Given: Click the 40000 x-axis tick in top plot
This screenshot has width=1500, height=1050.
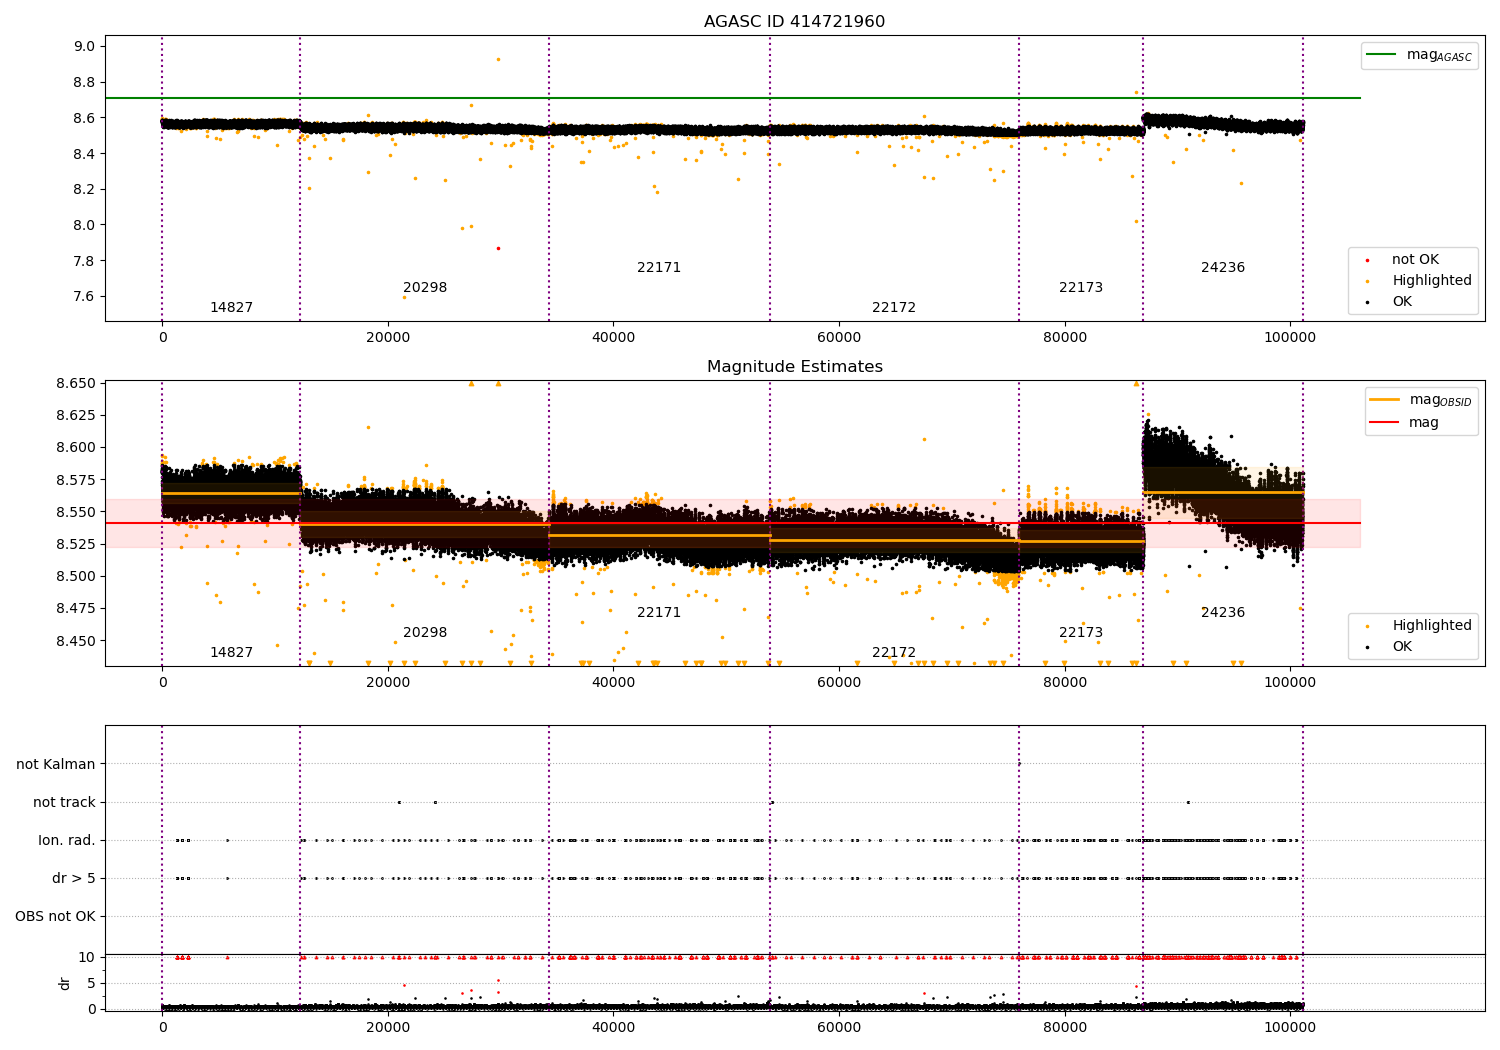Looking at the screenshot, I should click(613, 338).
